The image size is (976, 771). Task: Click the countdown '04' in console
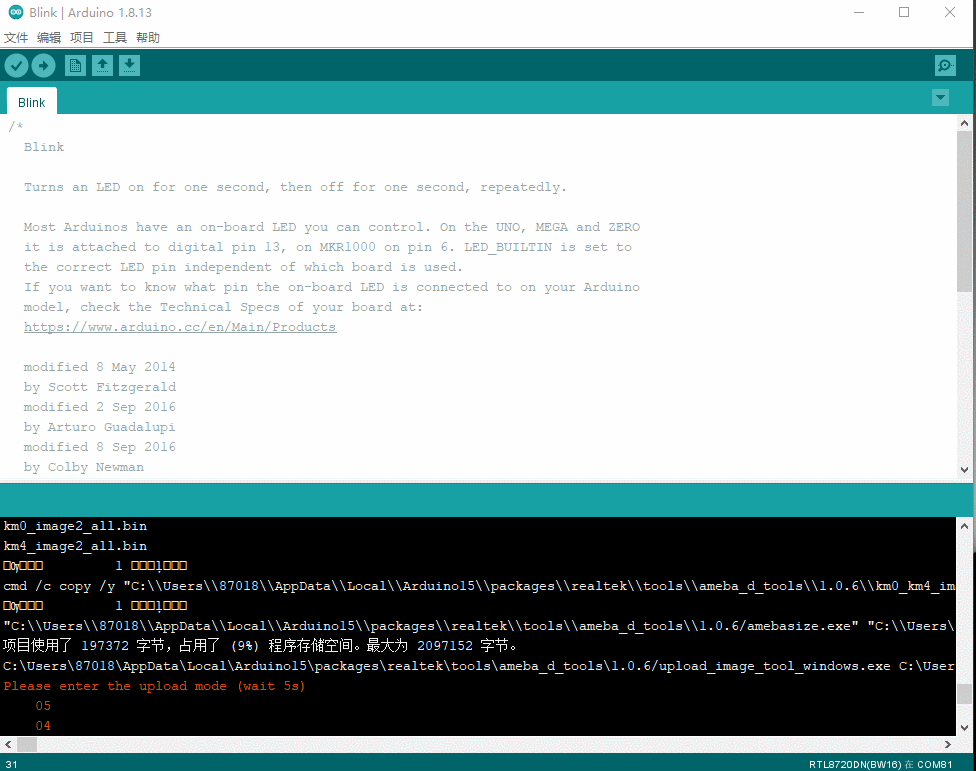point(43,726)
